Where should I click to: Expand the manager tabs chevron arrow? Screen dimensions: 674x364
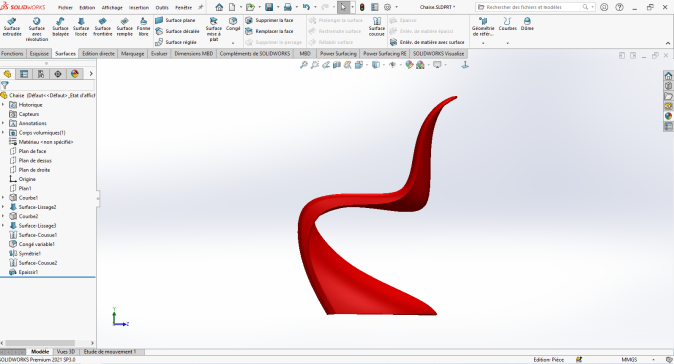click(x=91, y=74)
